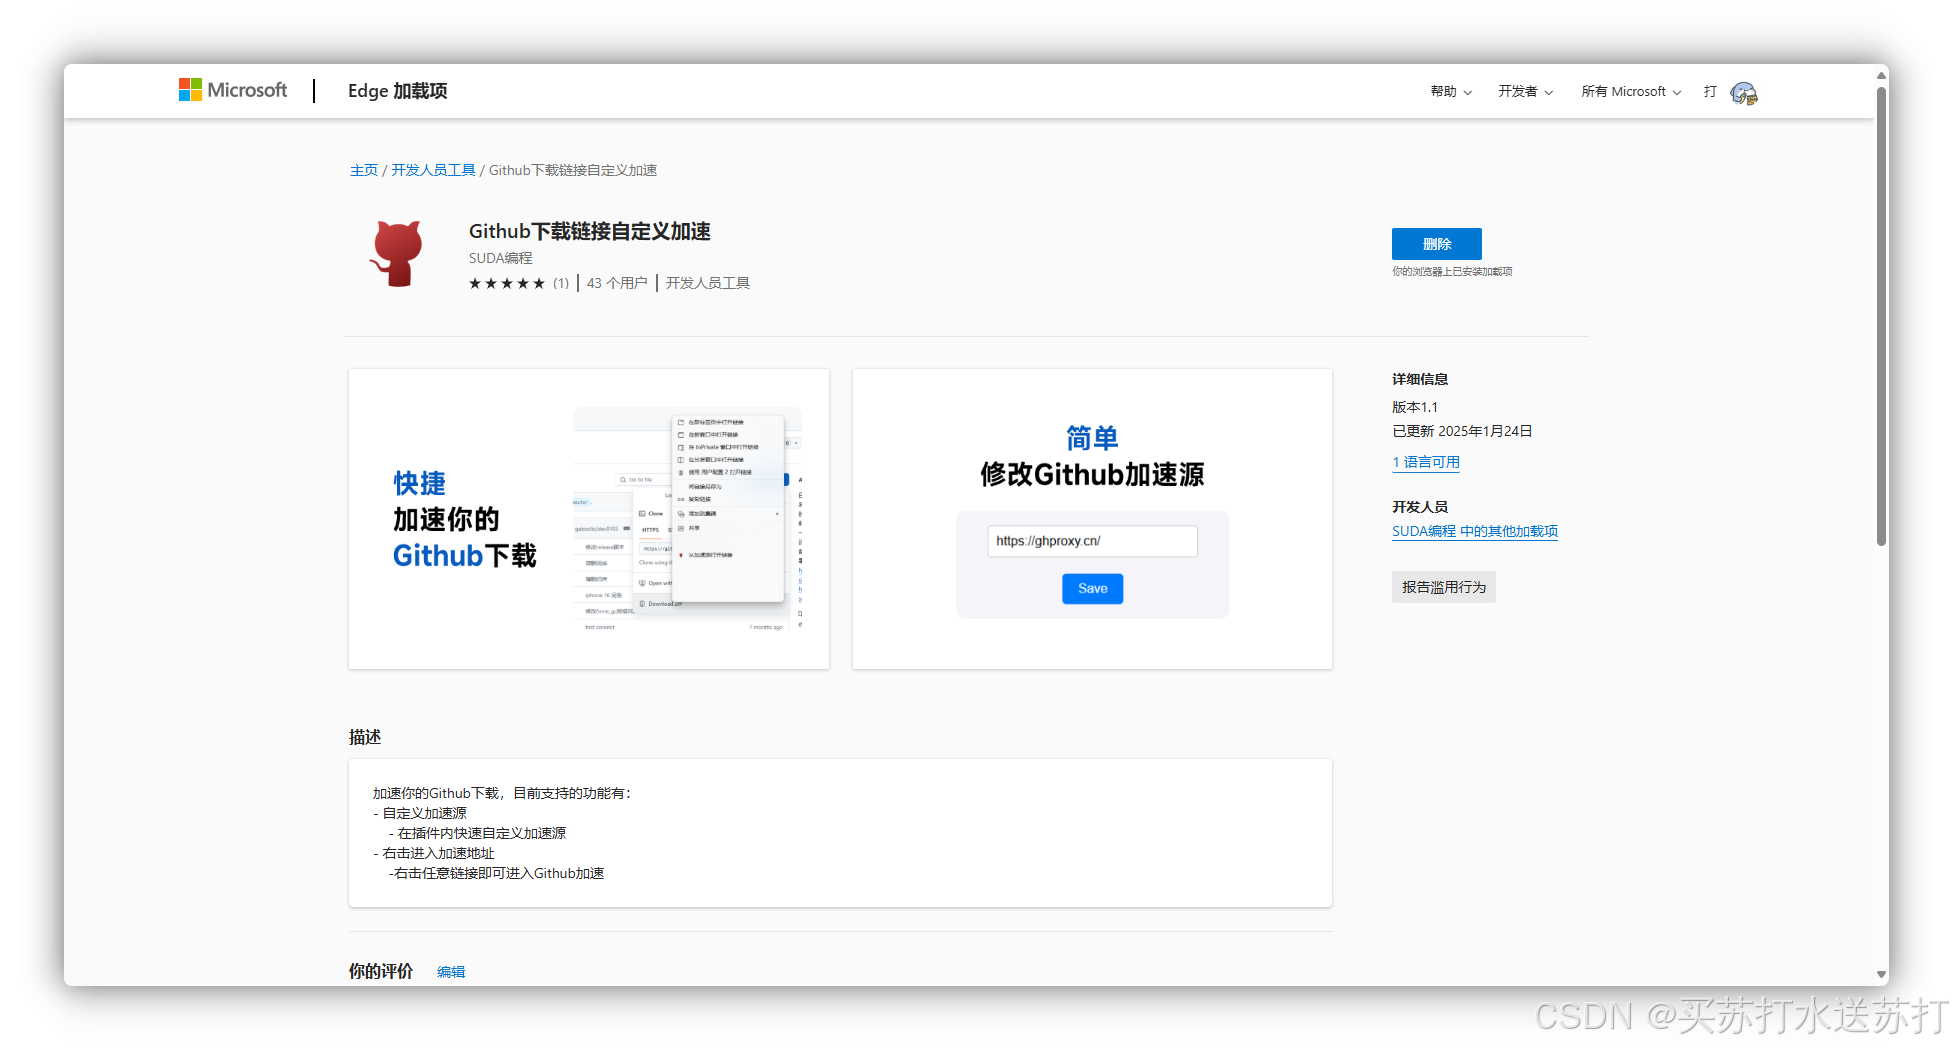Expand the 开发者 dropdown menu
1953x1050 pixels.
[1525, 91]
